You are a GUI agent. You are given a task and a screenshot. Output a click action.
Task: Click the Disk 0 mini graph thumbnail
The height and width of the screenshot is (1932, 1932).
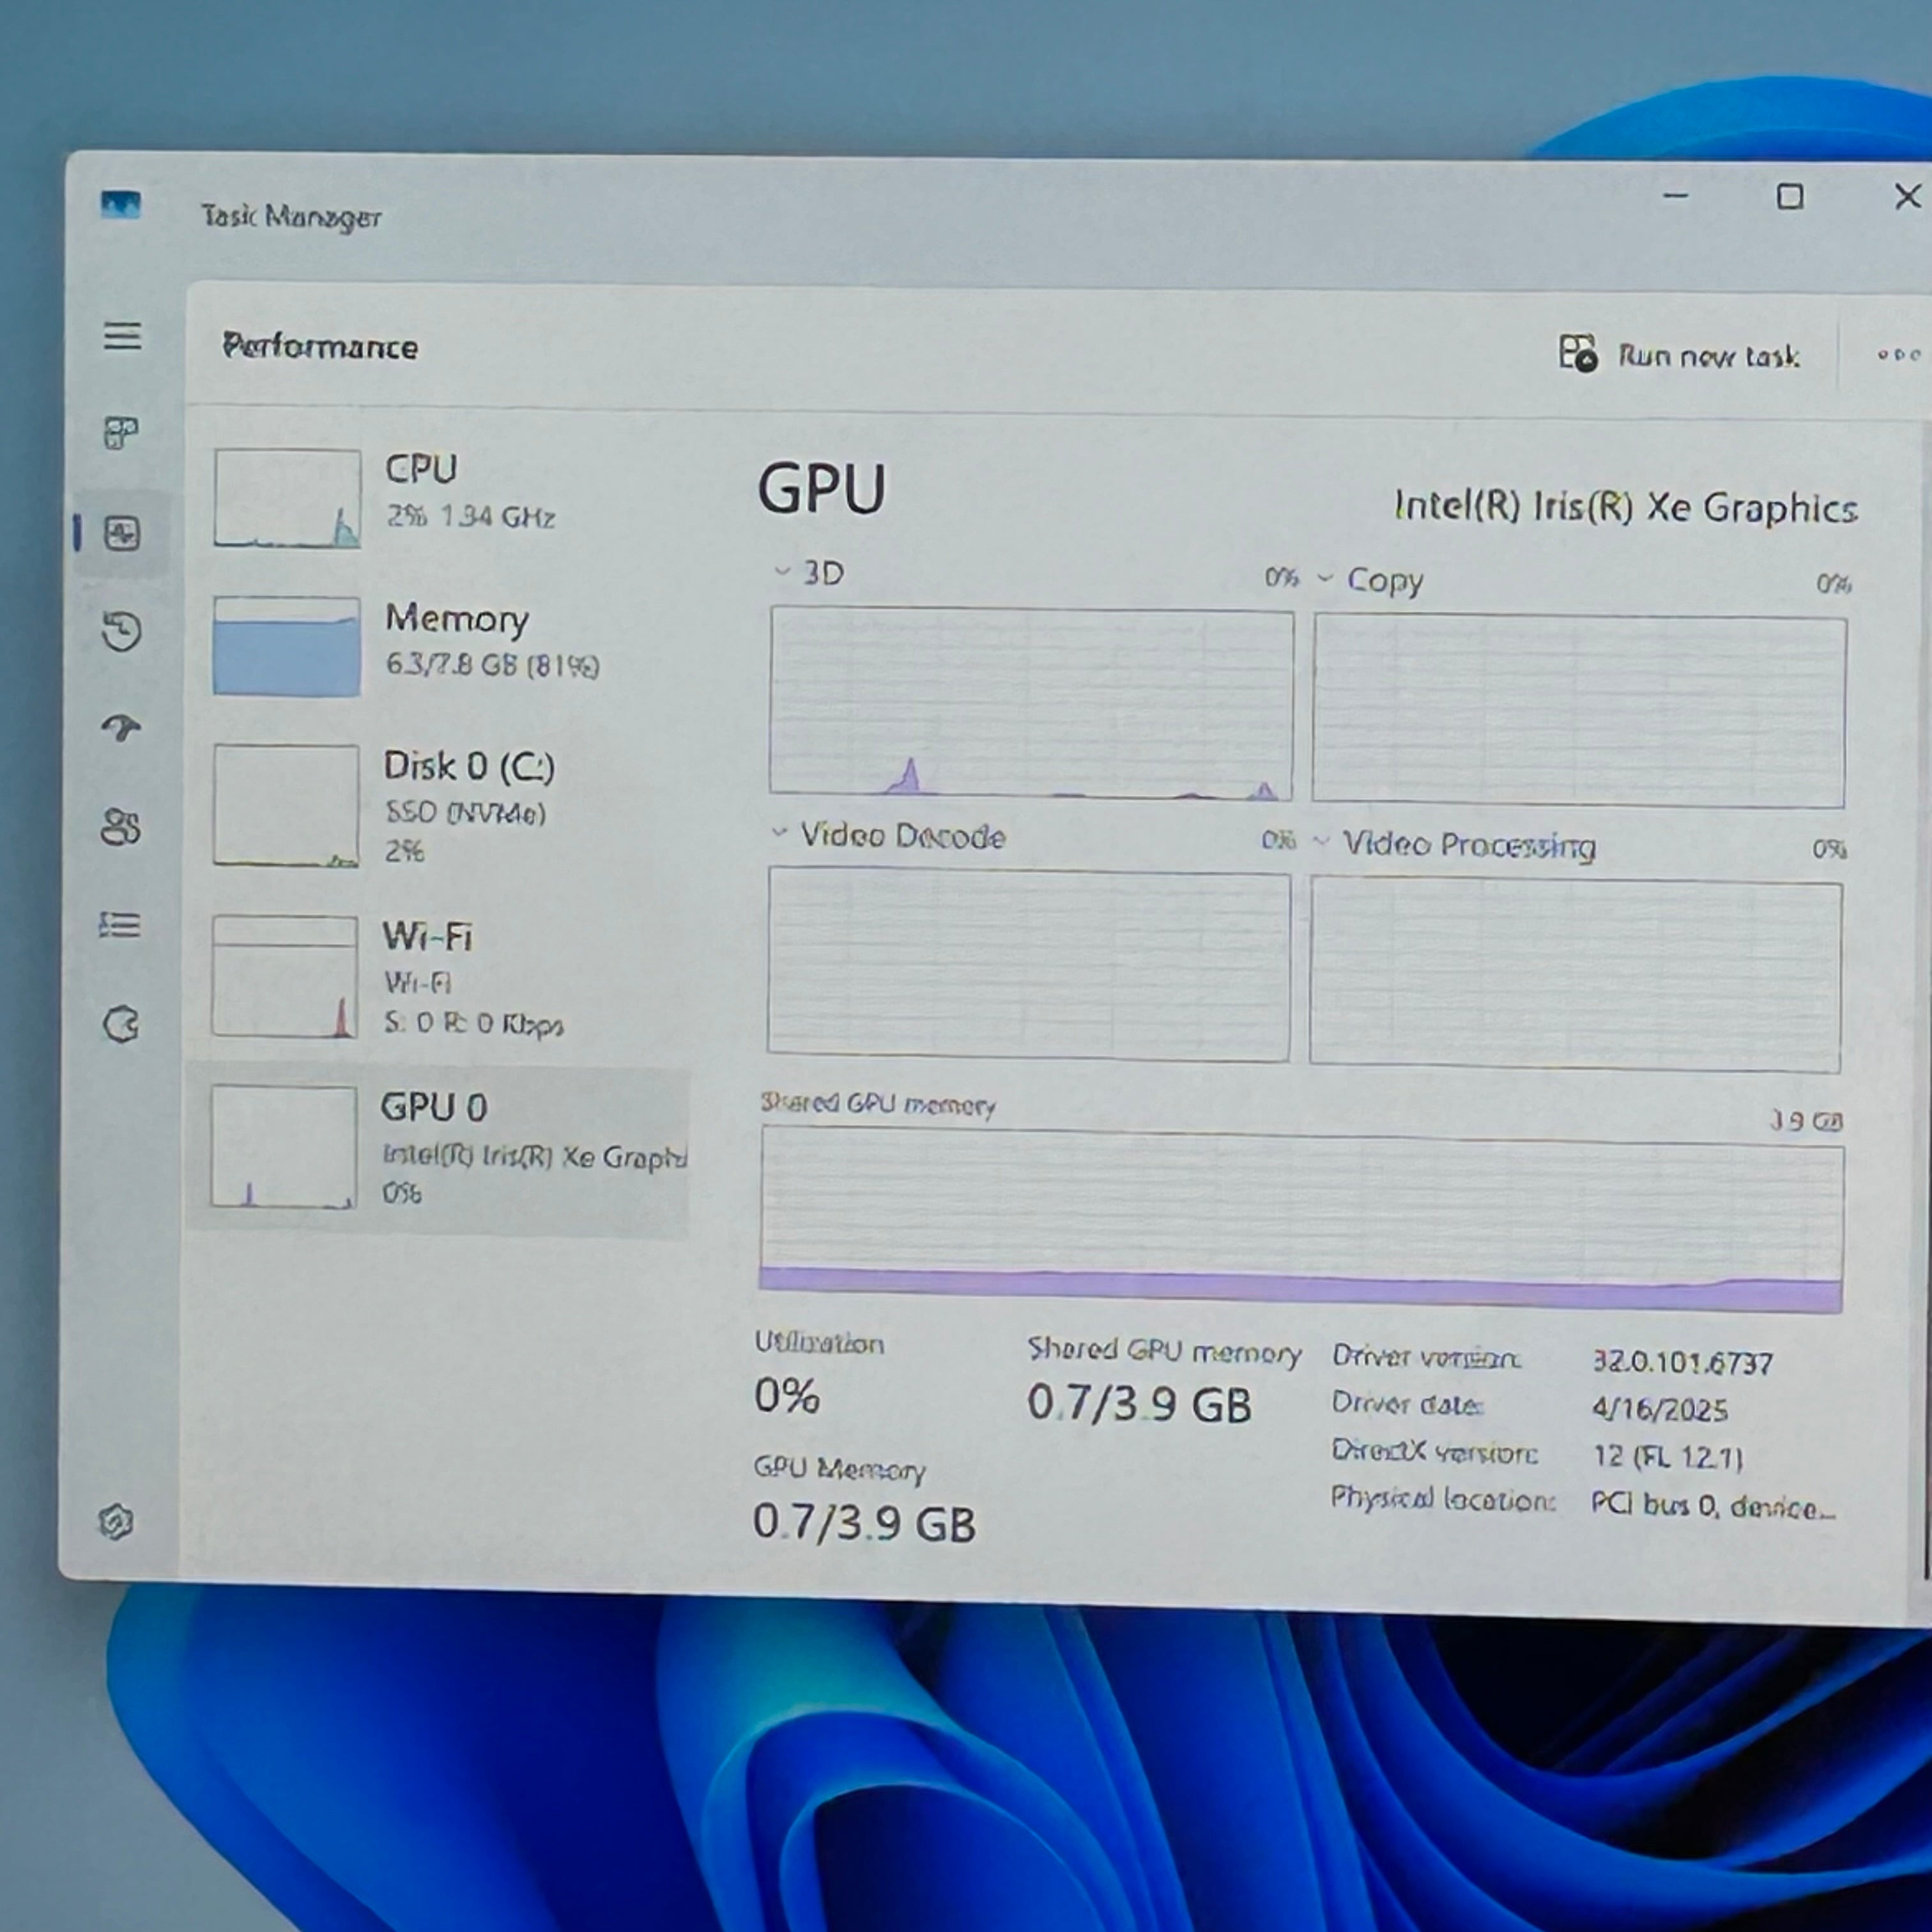tap(286, 805)
